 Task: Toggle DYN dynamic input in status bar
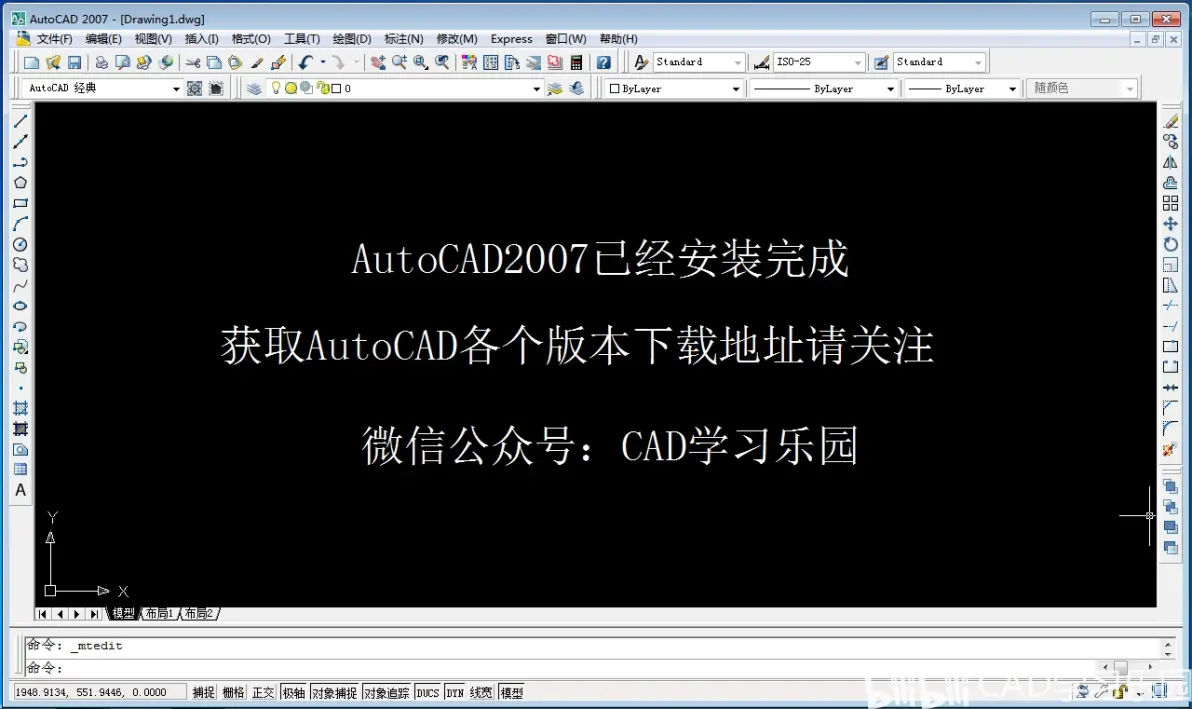(455, 692)
